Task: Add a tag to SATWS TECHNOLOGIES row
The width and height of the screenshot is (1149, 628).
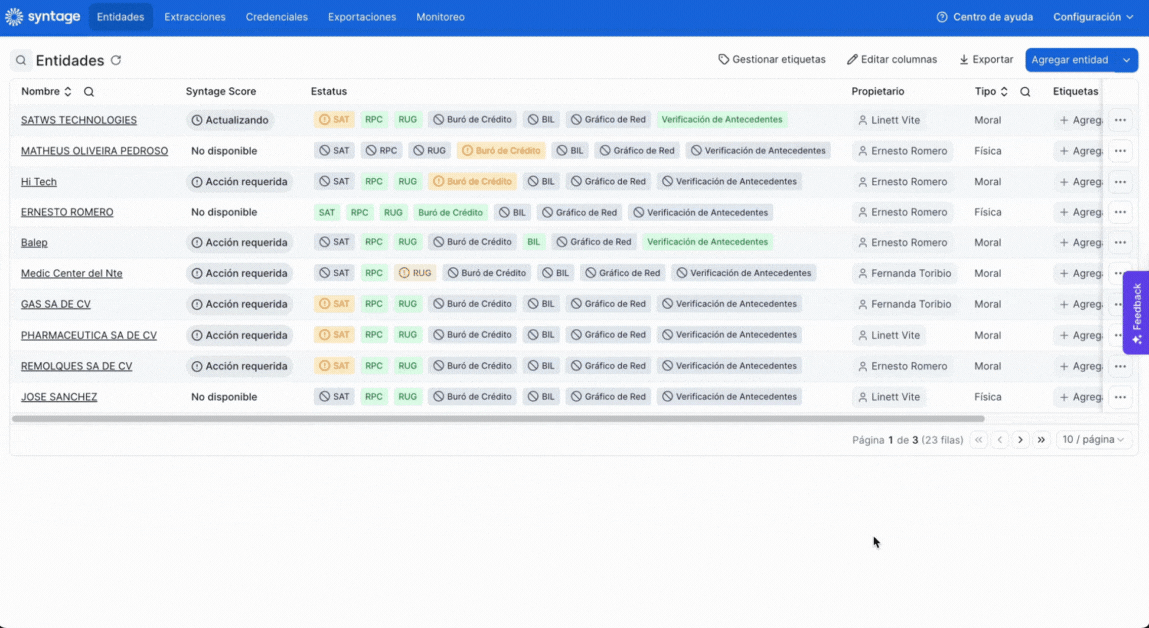Action: pyautogui.click(x=1079, y=120)
